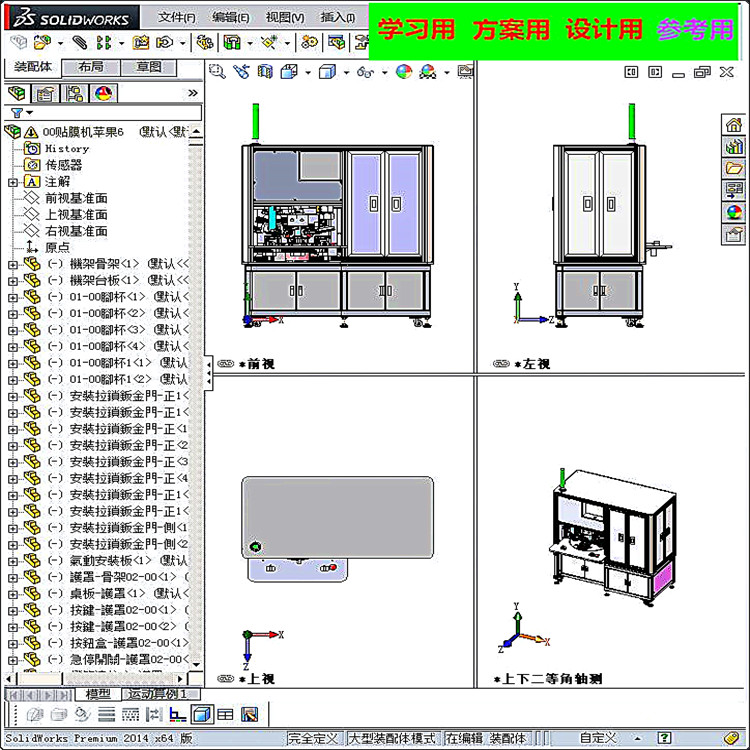The image size is (750, 750).
Task: Expand the 注解 tree node
Action: click(13, 182)
